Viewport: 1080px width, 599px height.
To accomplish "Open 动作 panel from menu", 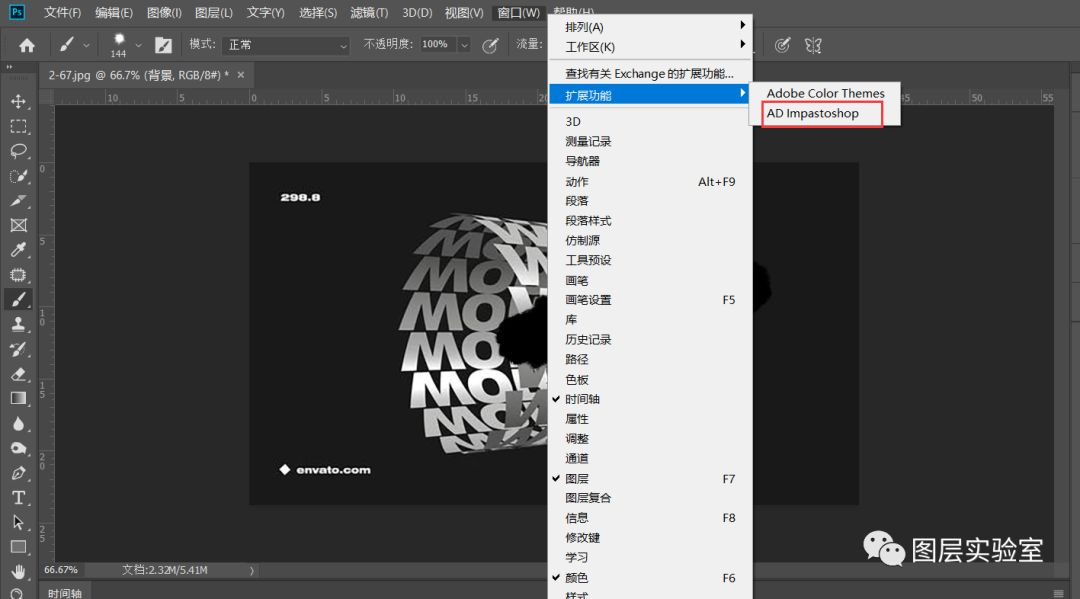I will point(650,182).
